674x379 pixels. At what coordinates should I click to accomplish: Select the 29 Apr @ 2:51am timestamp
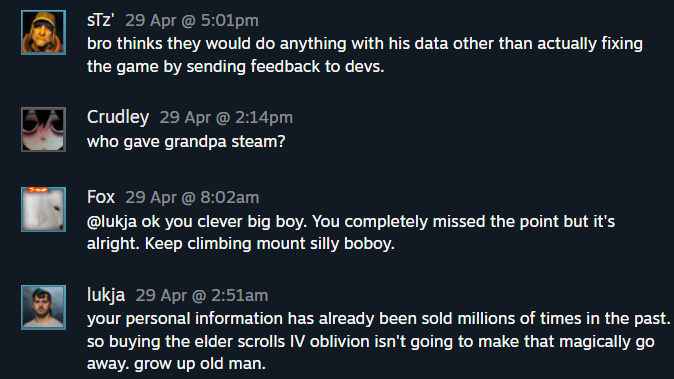pyautogui.click(x=202, y=296)
